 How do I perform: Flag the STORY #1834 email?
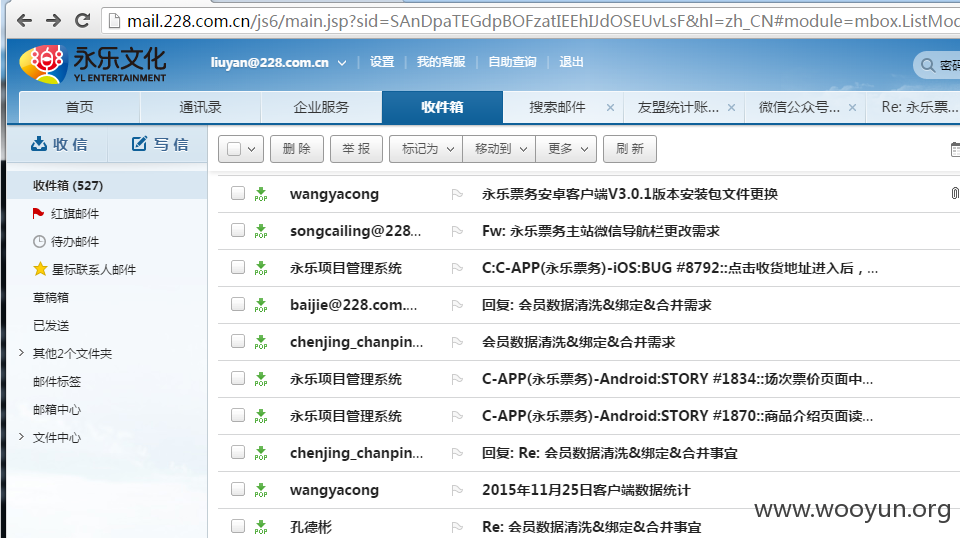(x=457, y=379)
